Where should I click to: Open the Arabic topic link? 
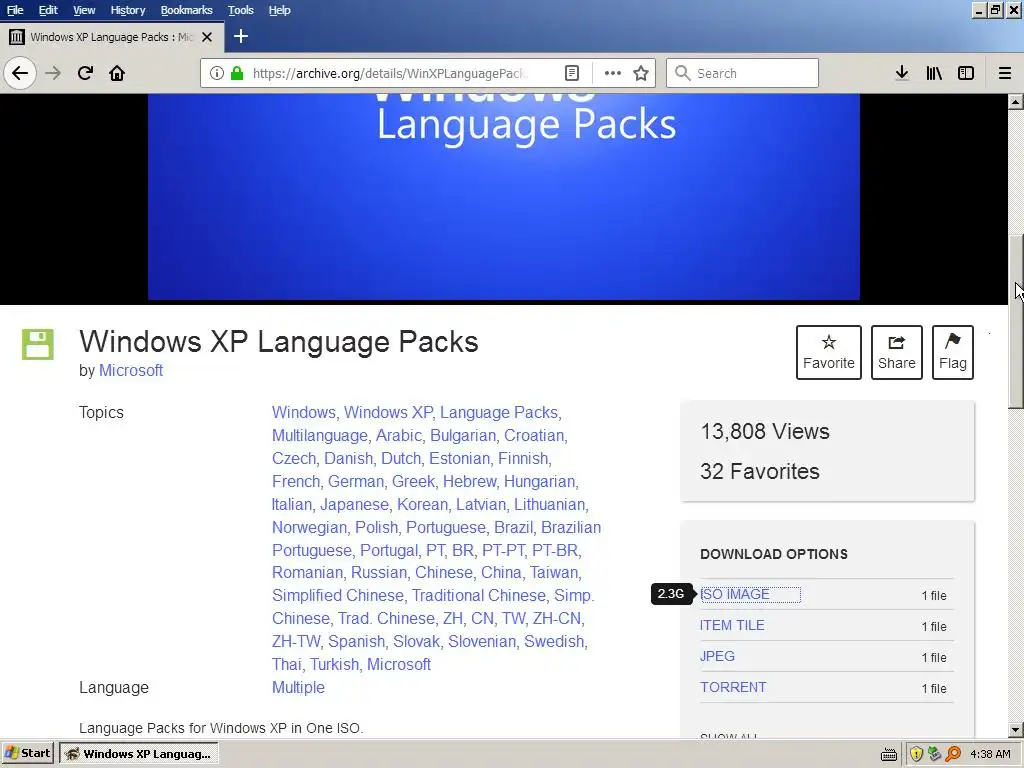(399, 436)
